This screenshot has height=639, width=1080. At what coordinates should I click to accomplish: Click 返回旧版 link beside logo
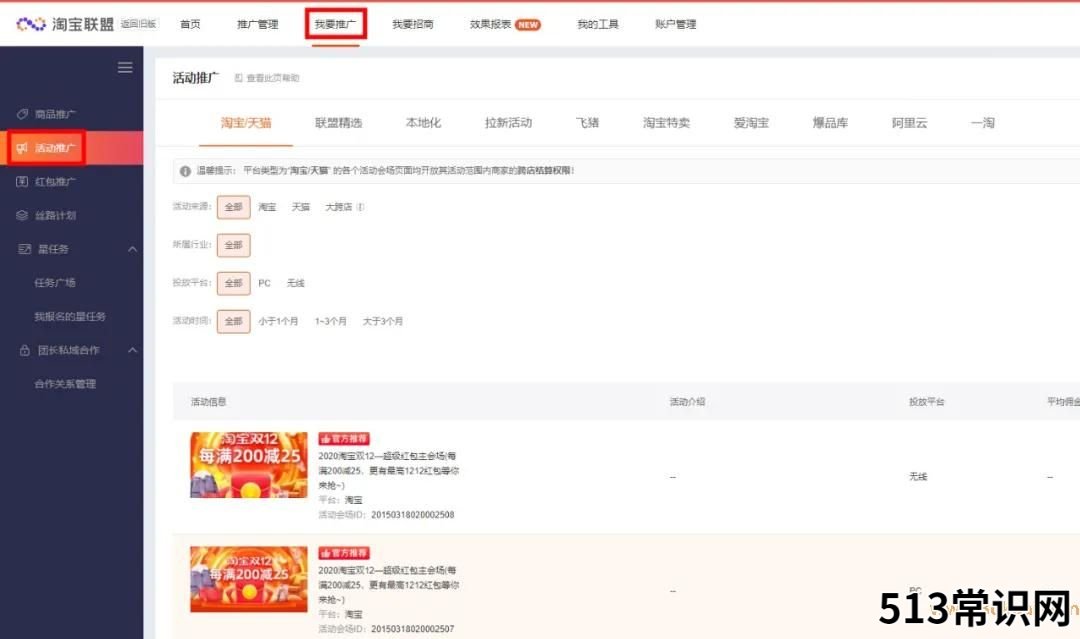click(x=138, y=24)
